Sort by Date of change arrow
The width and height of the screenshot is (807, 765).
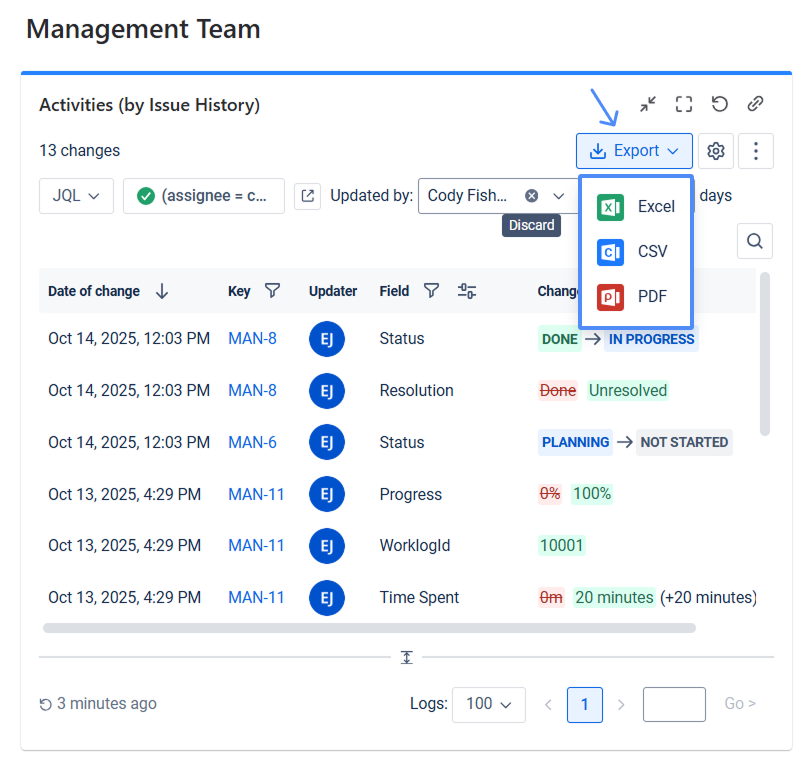click(162, 291)
